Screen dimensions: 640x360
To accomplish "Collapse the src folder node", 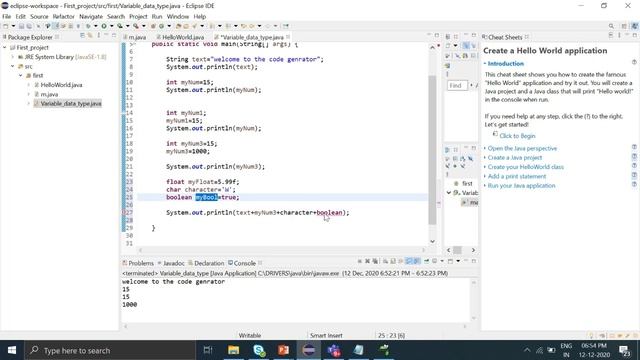I will (x=13, y=66).
